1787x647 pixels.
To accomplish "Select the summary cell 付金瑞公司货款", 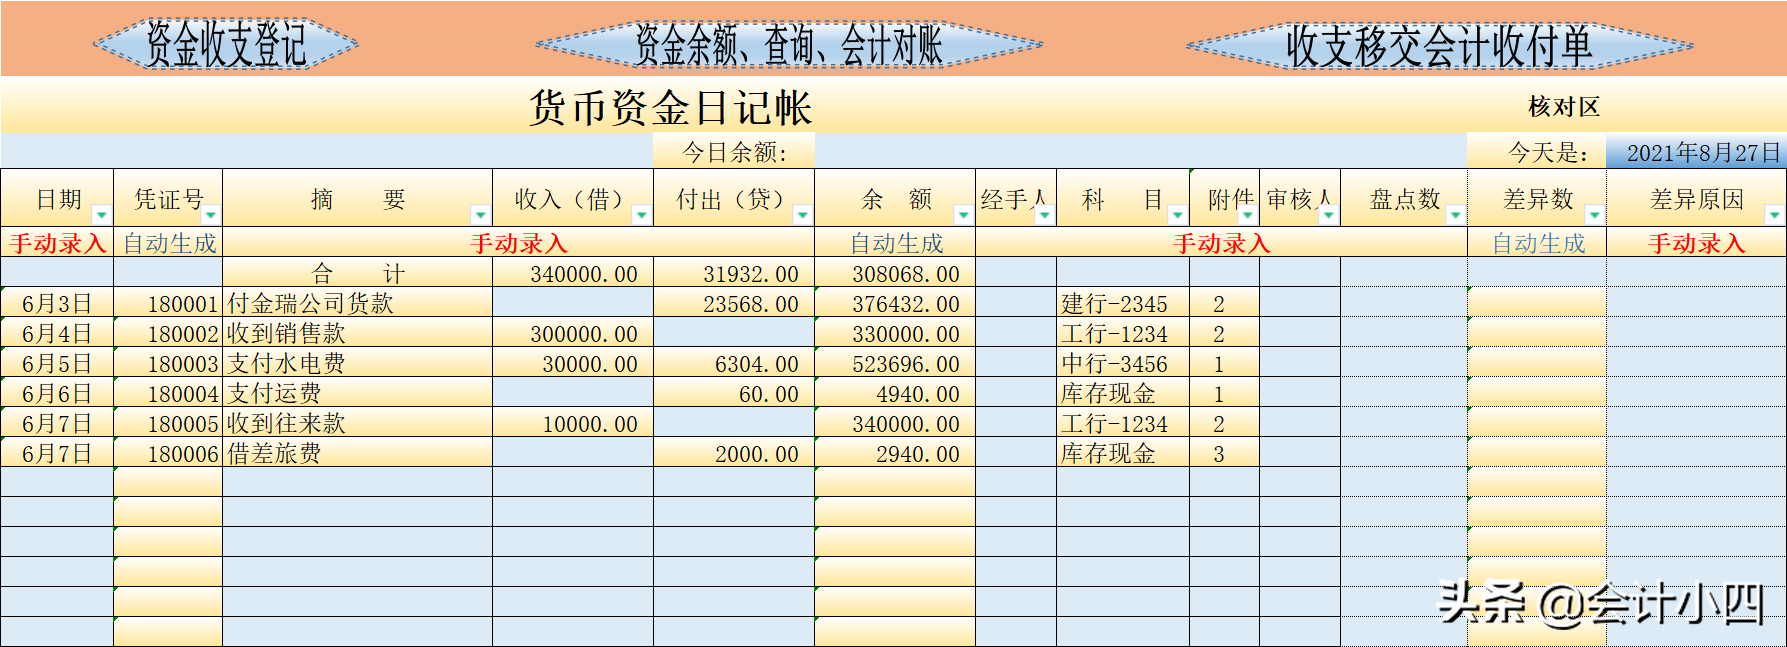I will [357, 303].
